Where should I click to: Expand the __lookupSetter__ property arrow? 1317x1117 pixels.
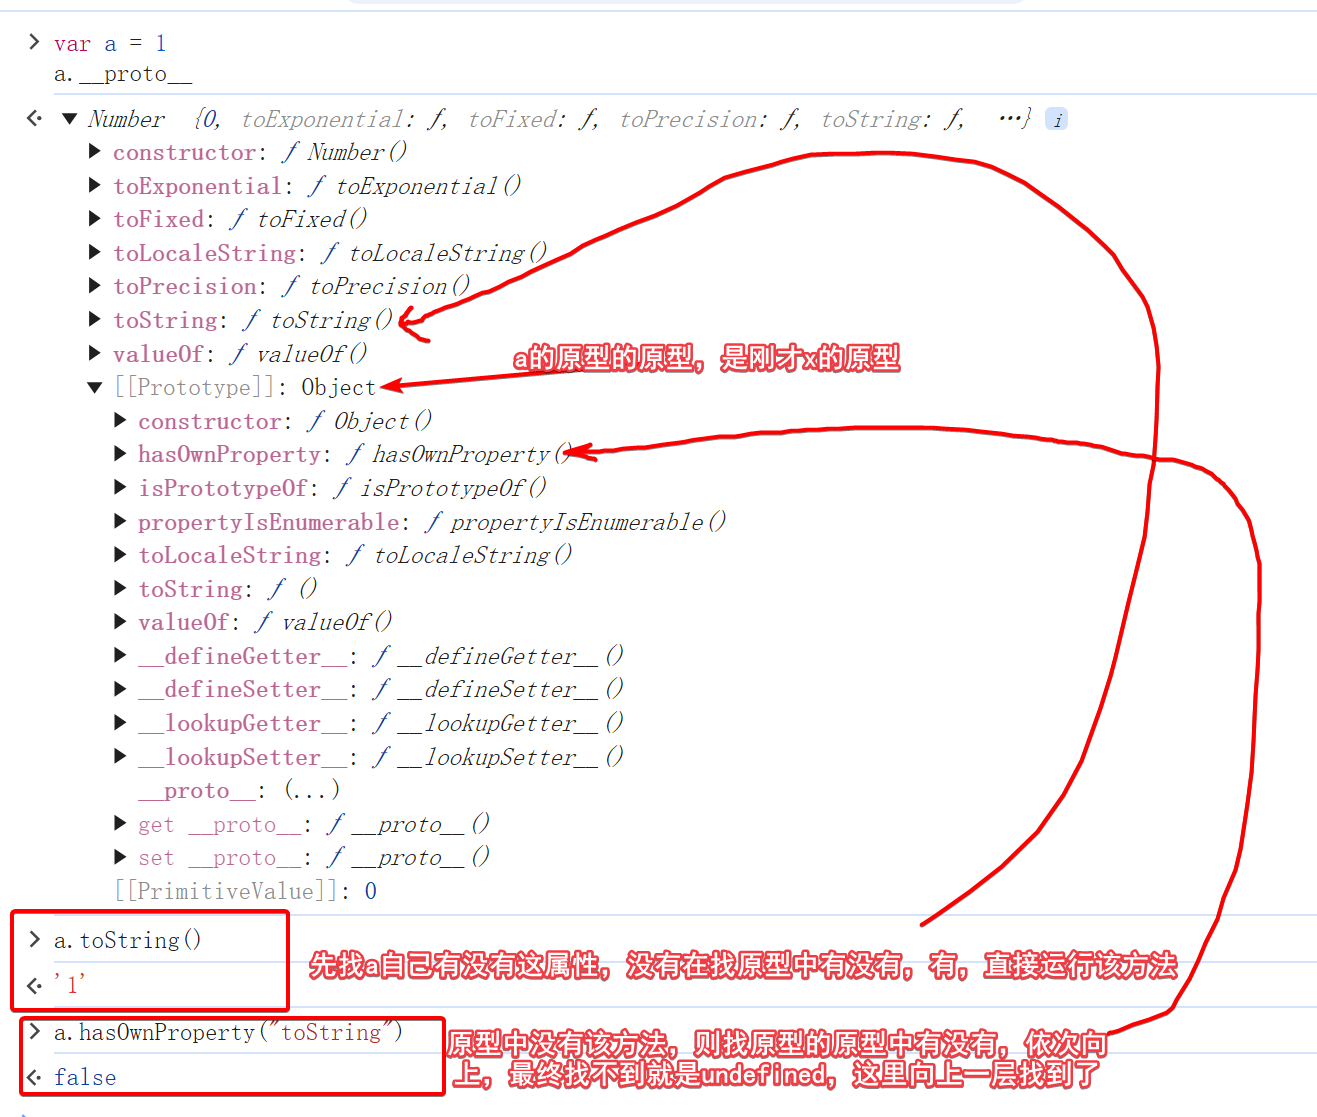tap(120, 757)
